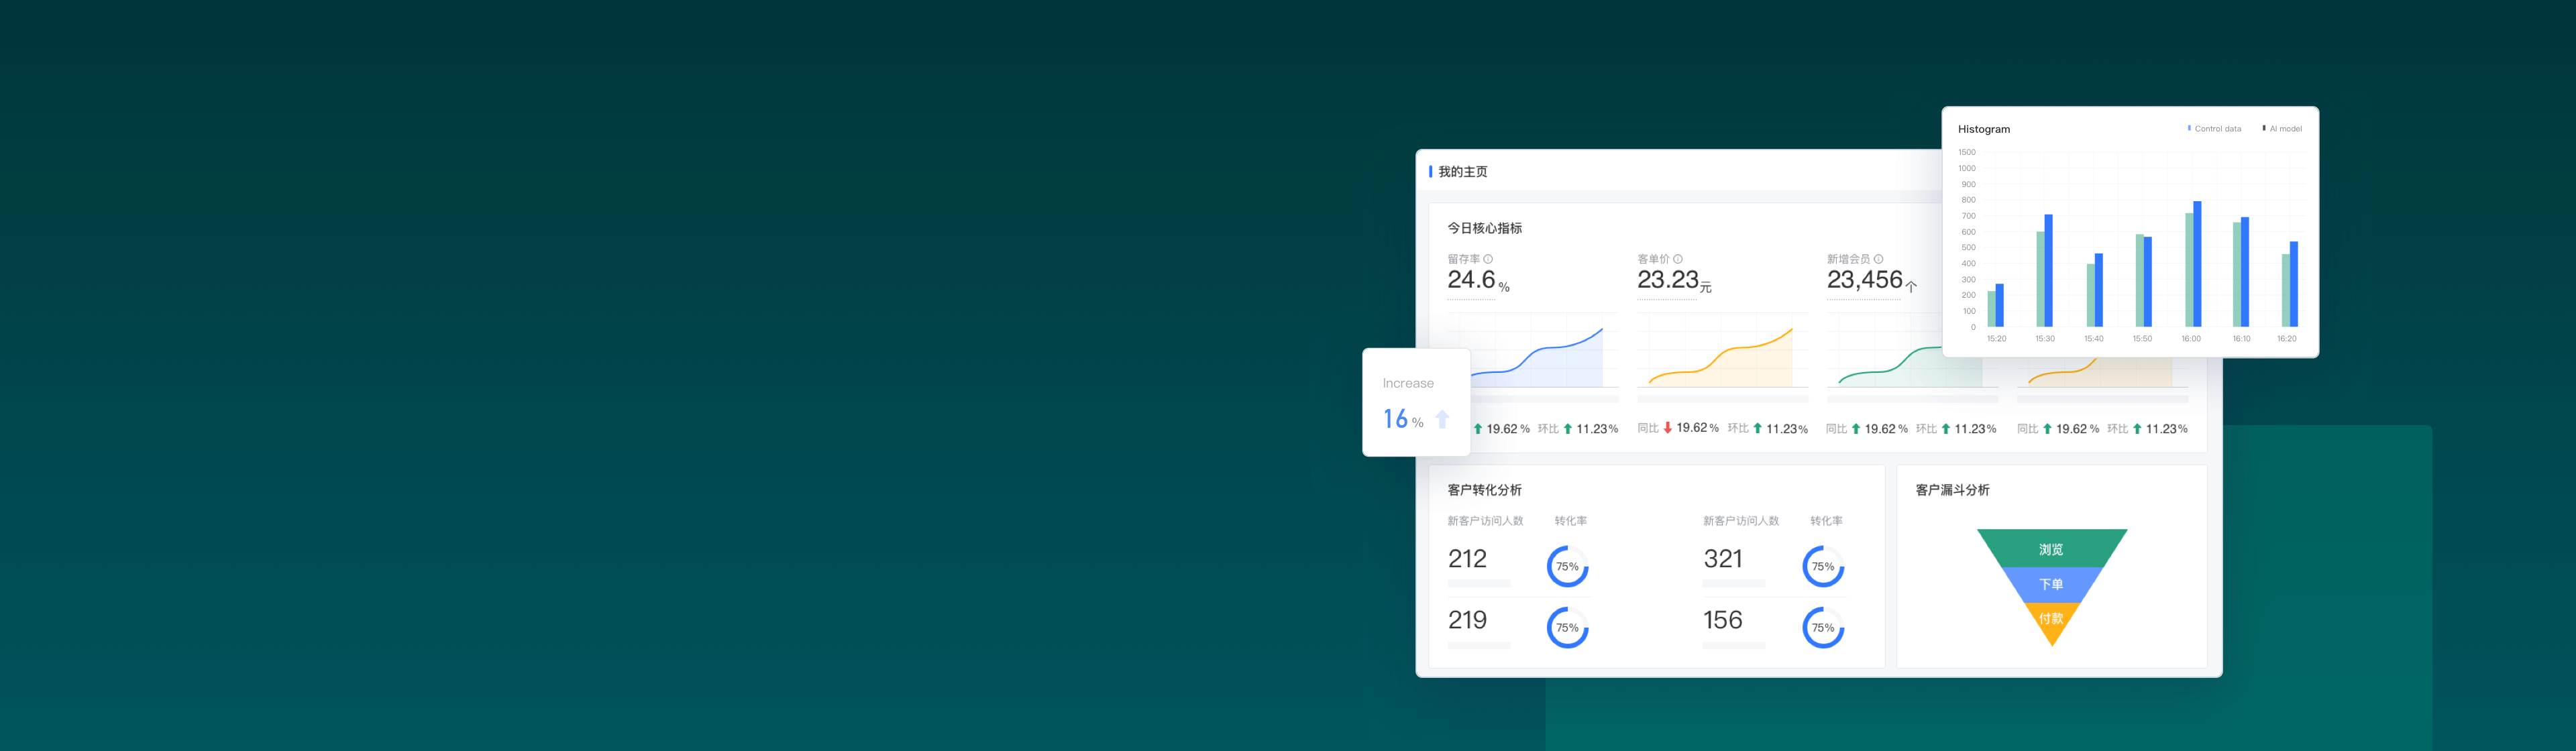Click the number 219
This screenshot has width=2576, height=751.
tap(1467, 620)
